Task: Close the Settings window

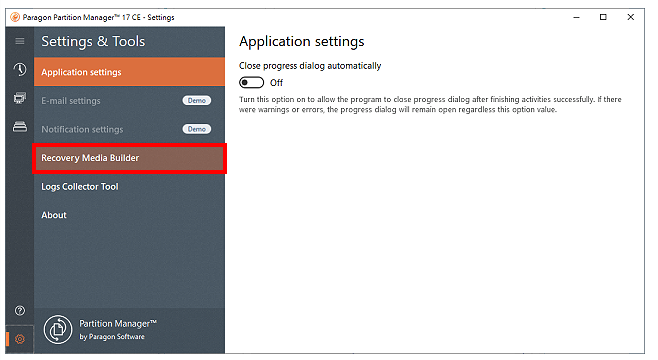Action: point(631,17)
